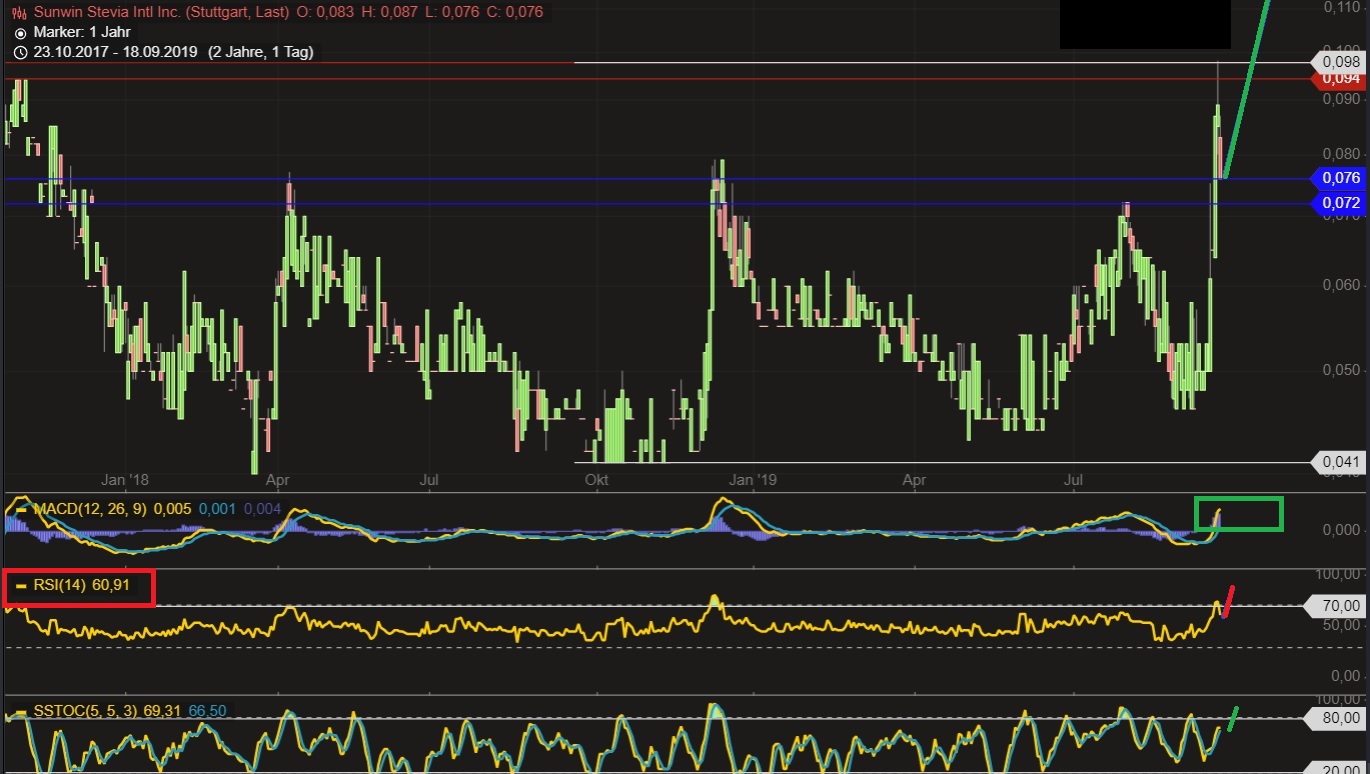Viewport: 1370px width, 774px height.
Task: Click the 50,00 RSI axis label
Action: 1340,626
